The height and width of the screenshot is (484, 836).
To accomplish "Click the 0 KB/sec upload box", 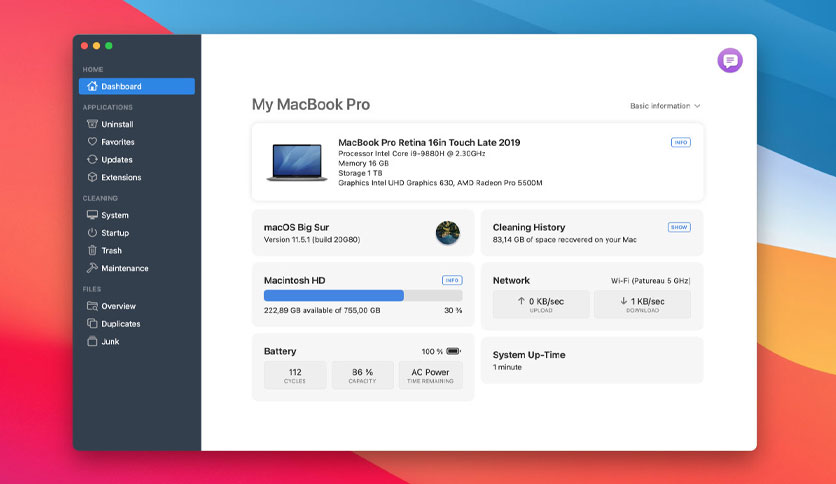I will pyautogui.click(x=541, y=304).
